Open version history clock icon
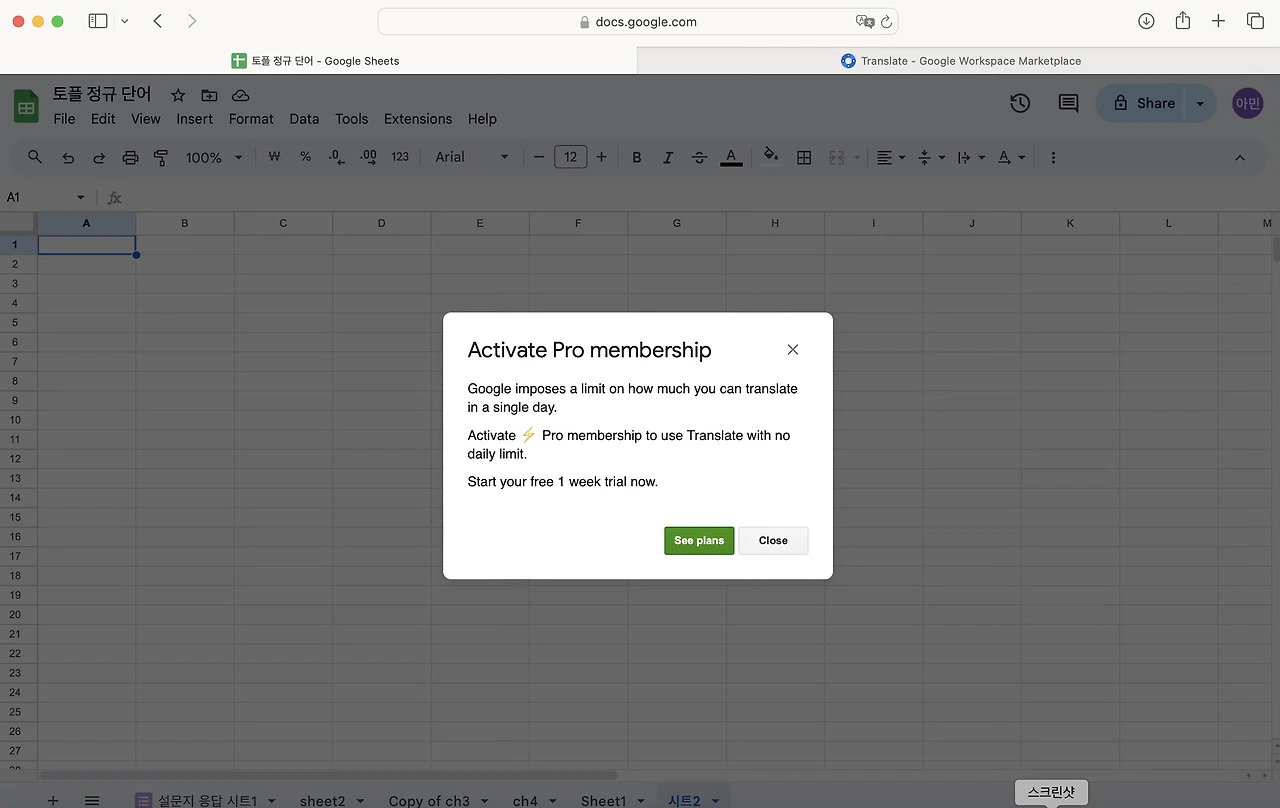The height and width of the screenshot is (808, 1280). tap(1020, 103)
